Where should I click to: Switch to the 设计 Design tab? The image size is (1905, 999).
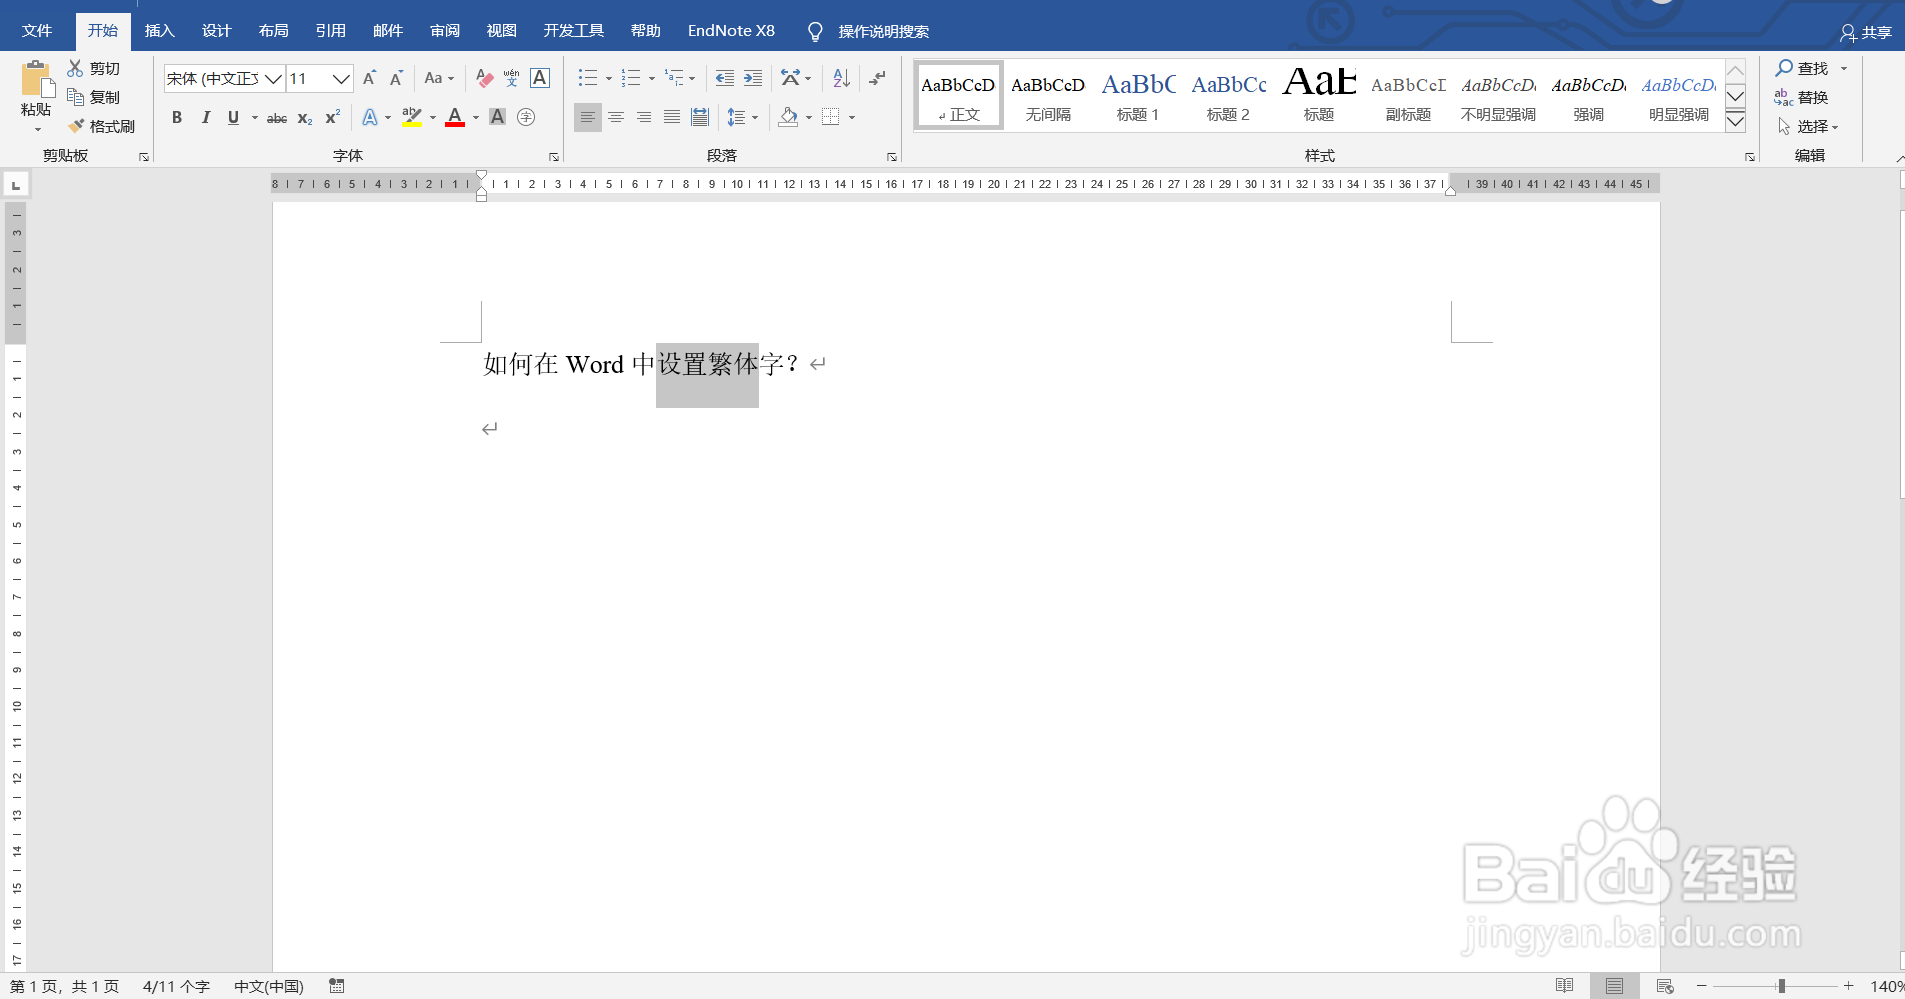[216, 31]
